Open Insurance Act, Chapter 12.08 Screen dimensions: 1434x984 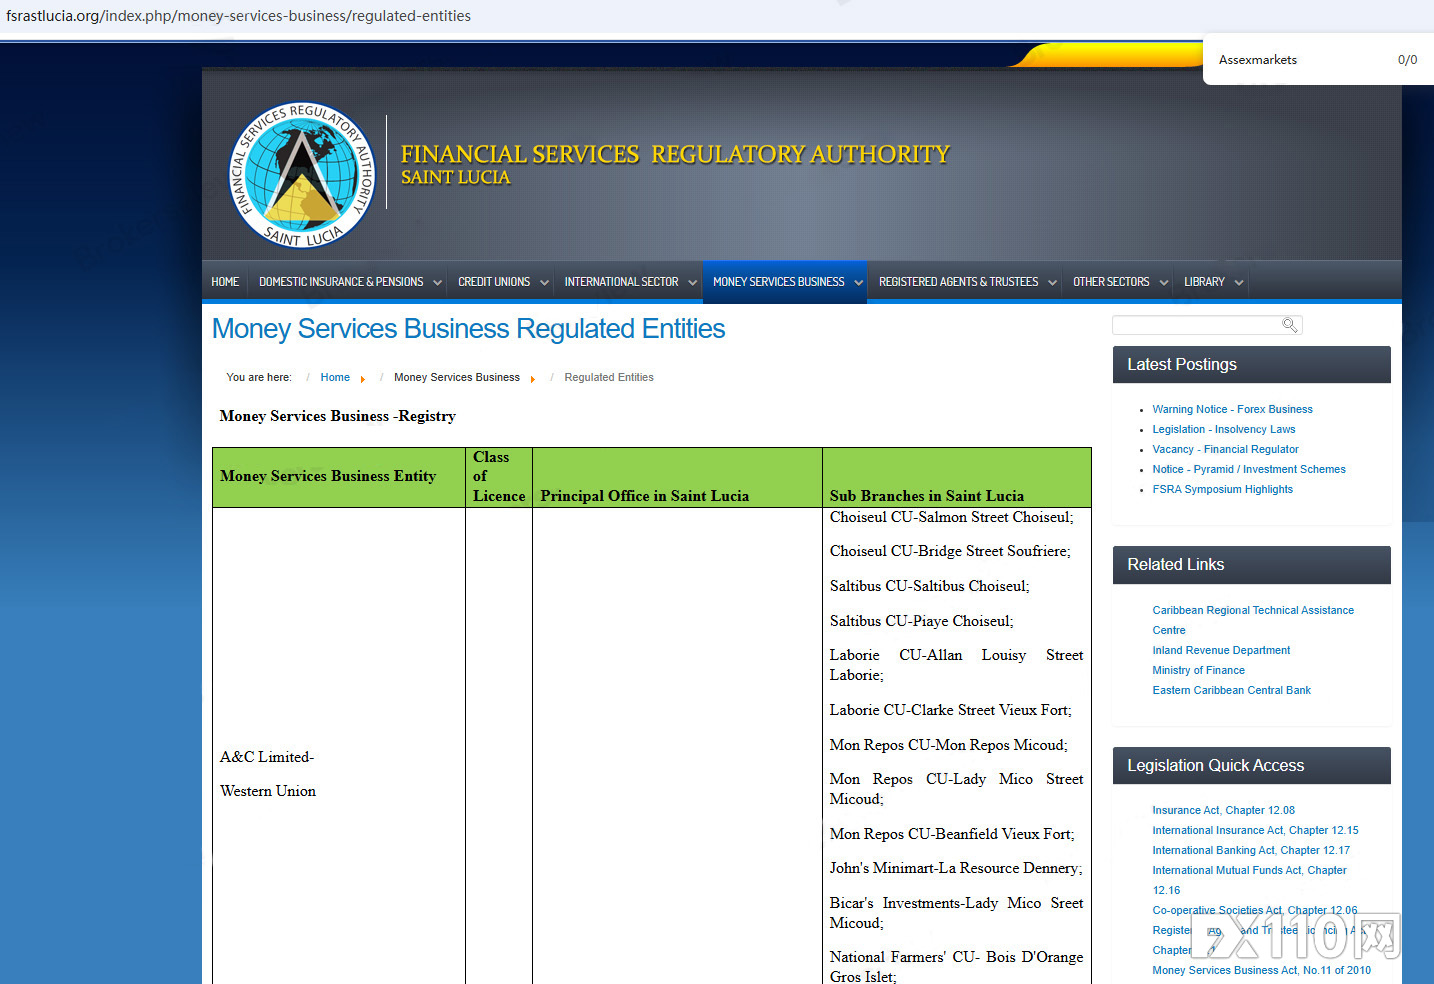click(x=1223, y=810)
